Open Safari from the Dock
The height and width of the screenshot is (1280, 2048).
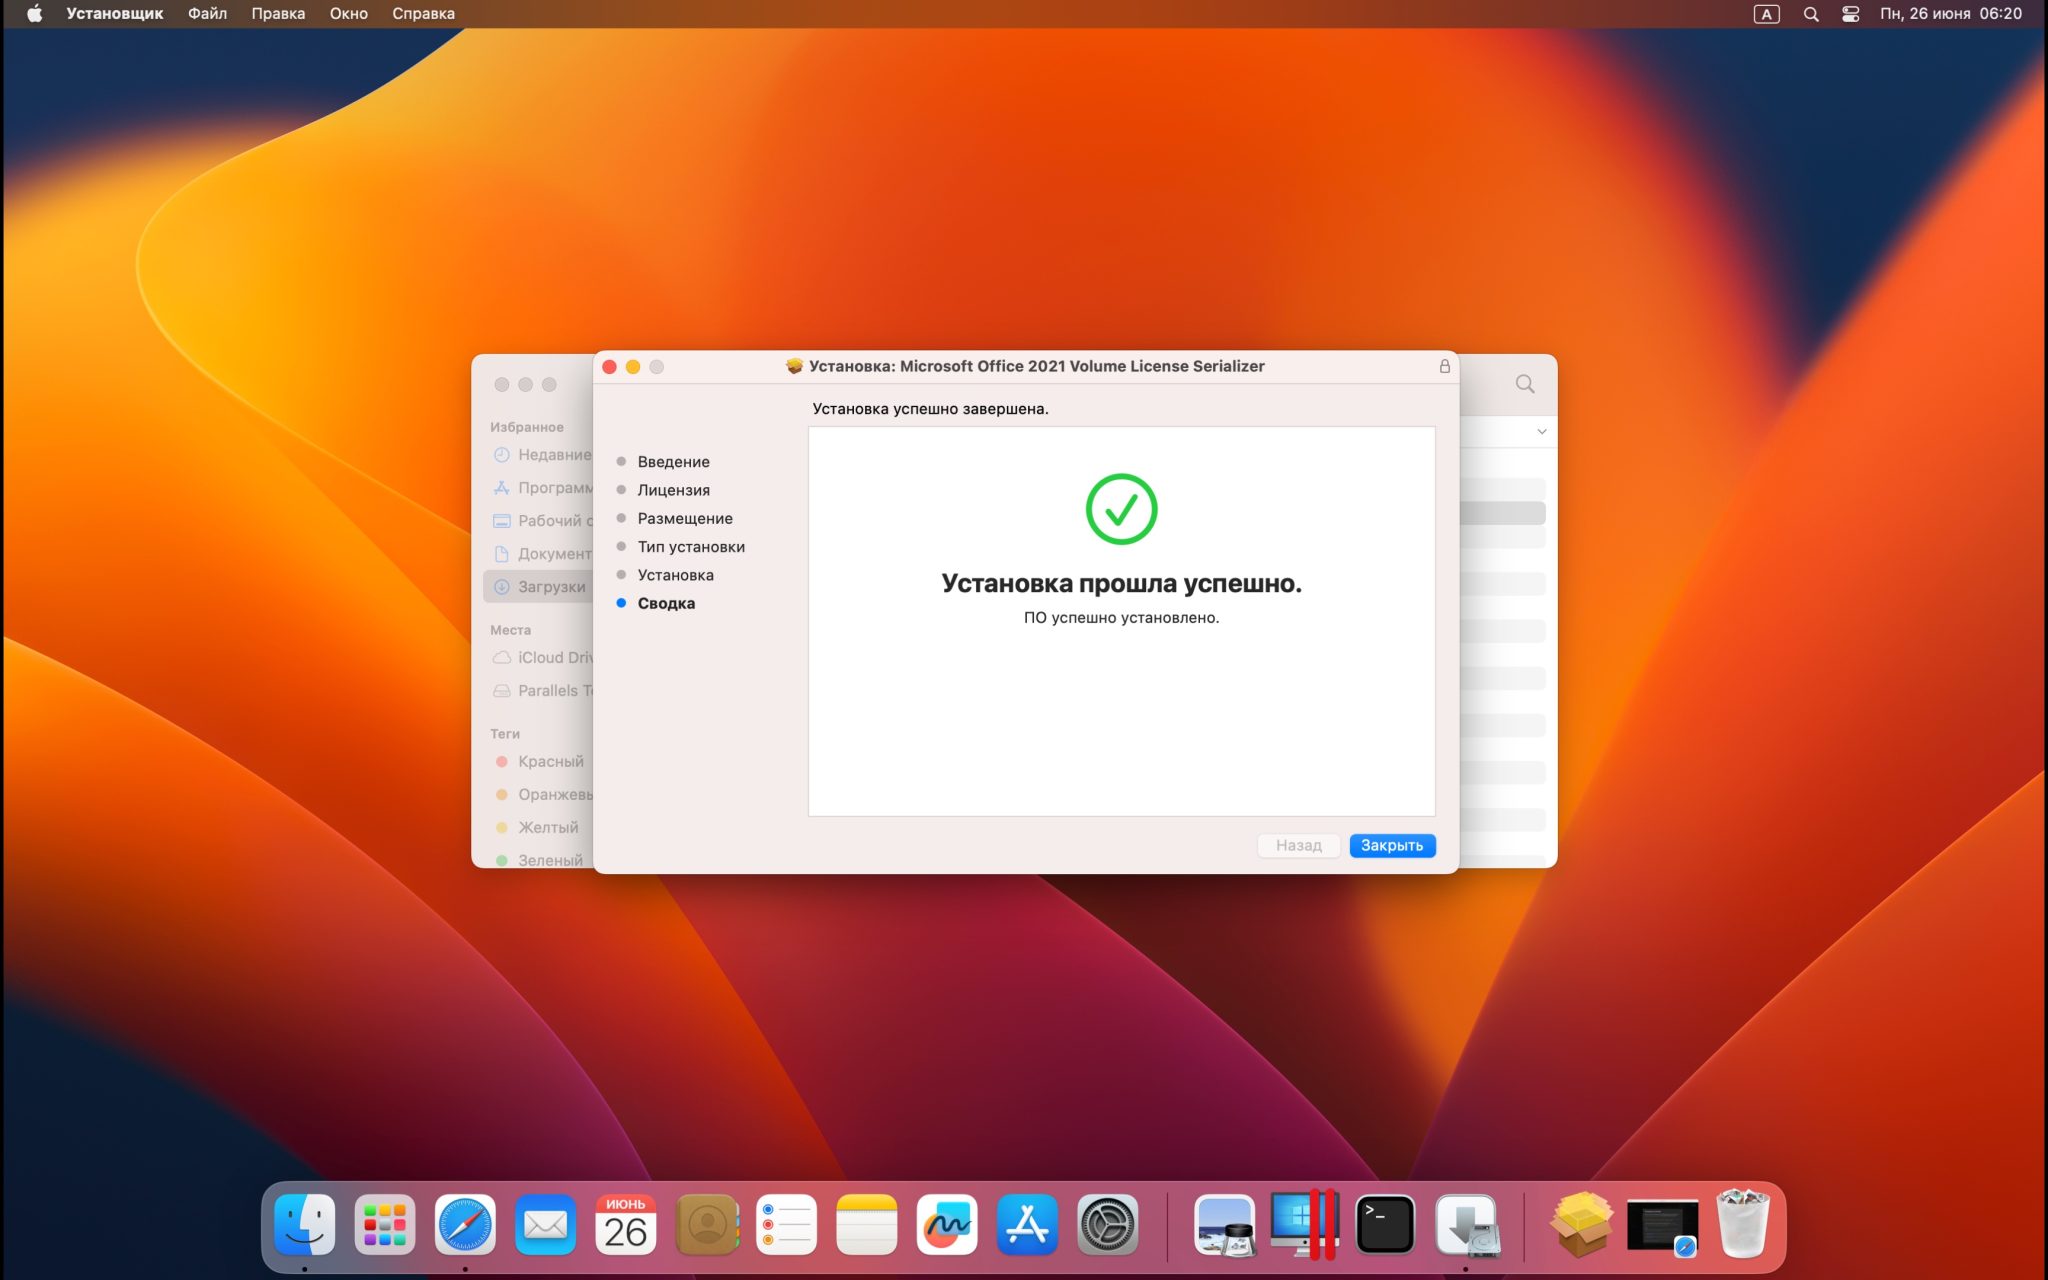[465, 1224]
